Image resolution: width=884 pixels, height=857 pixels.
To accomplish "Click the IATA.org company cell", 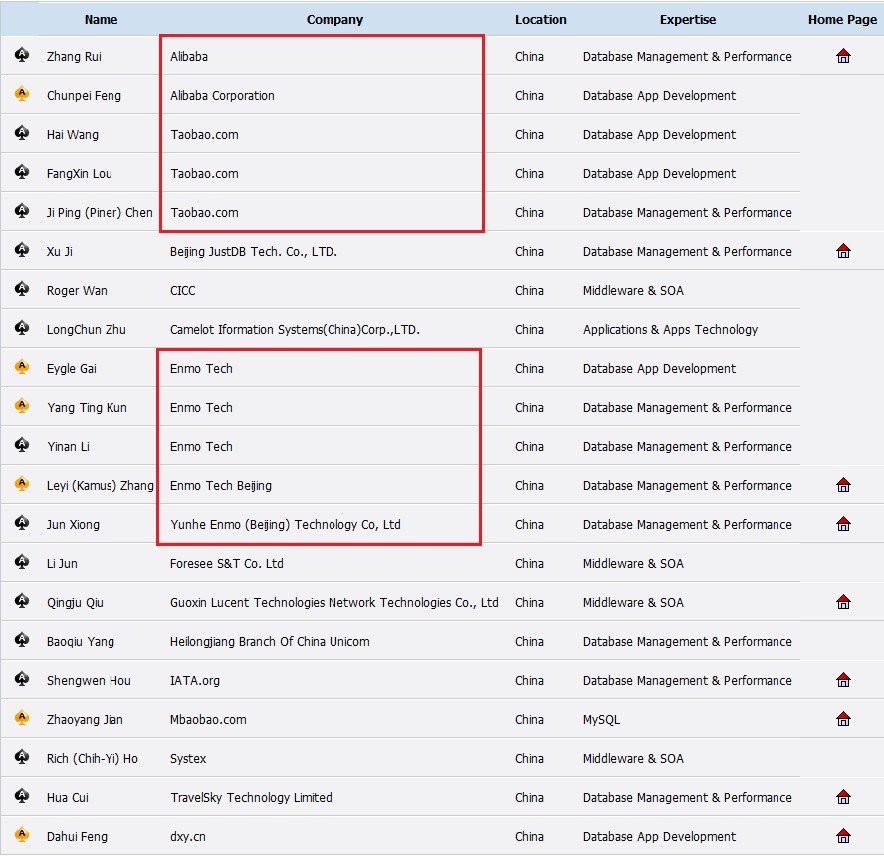I will (x=195, y=681).
